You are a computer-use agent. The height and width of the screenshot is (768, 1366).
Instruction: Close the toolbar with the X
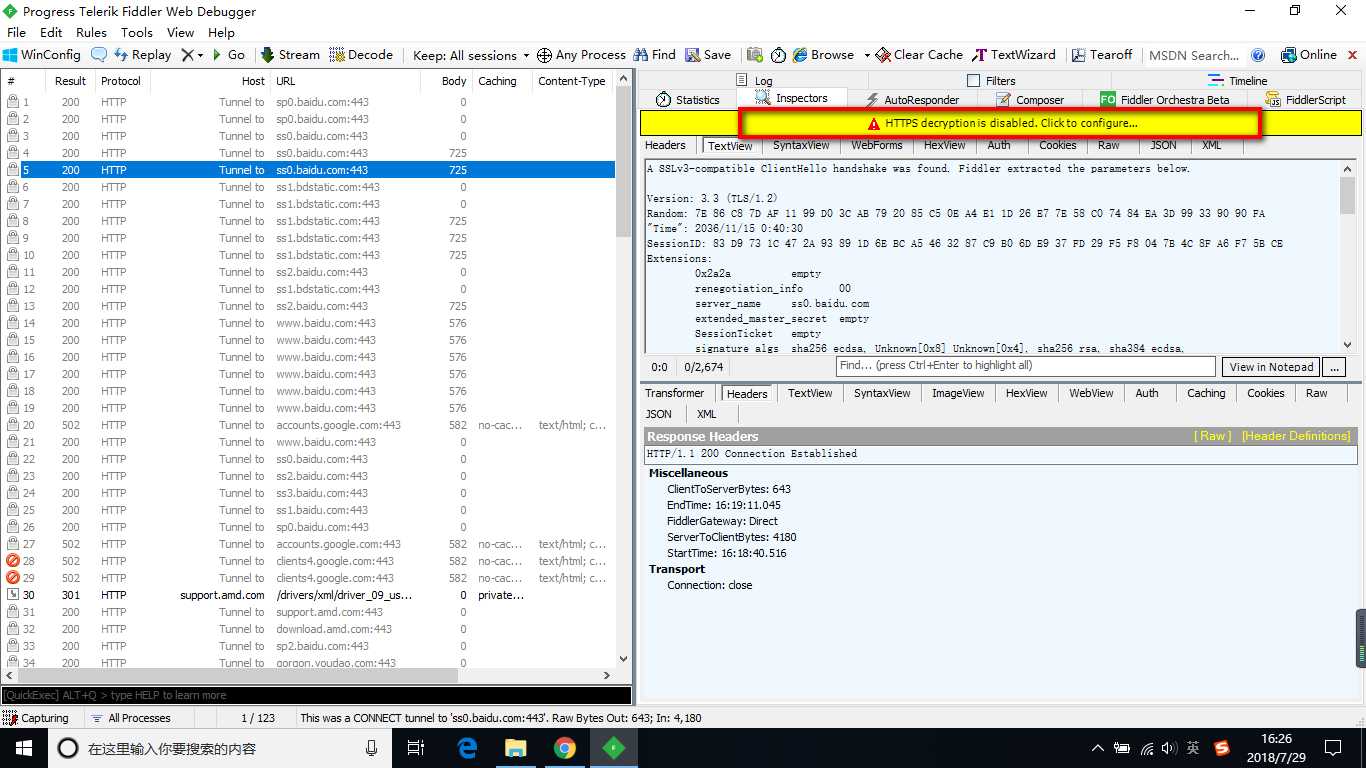click(1351, 55)
